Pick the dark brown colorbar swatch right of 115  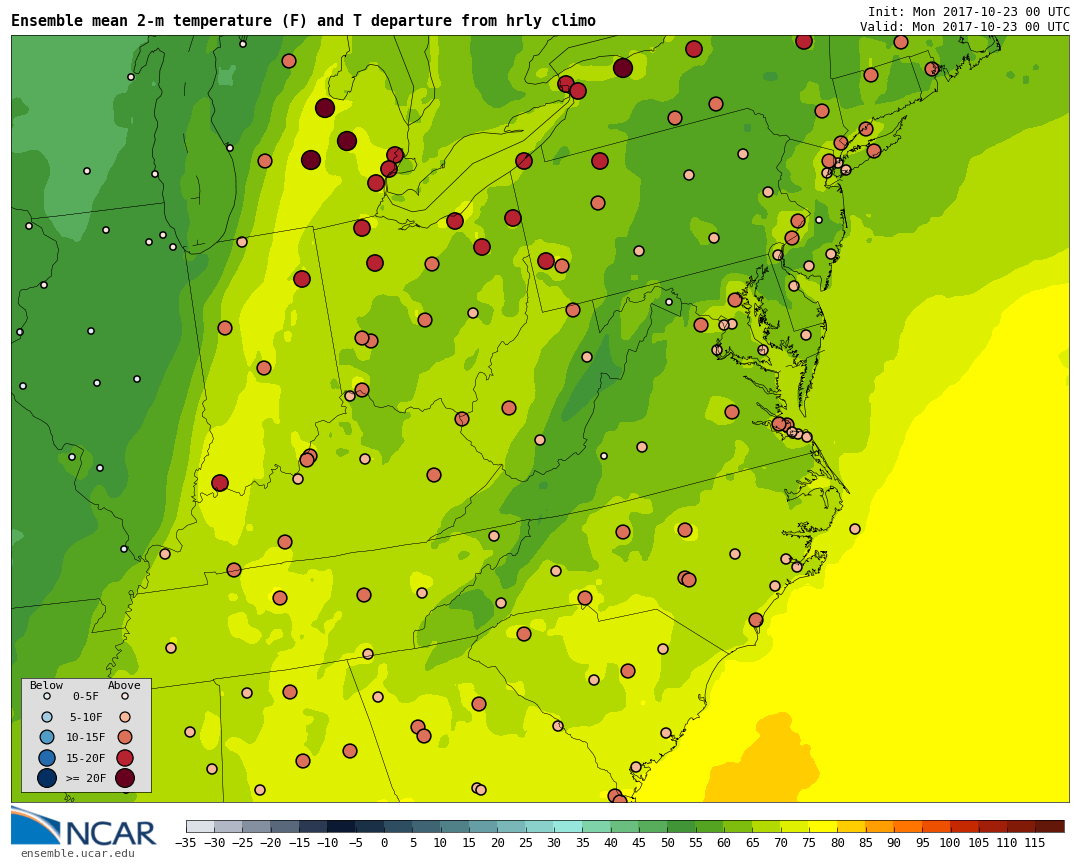click(x=1049, y=826)
